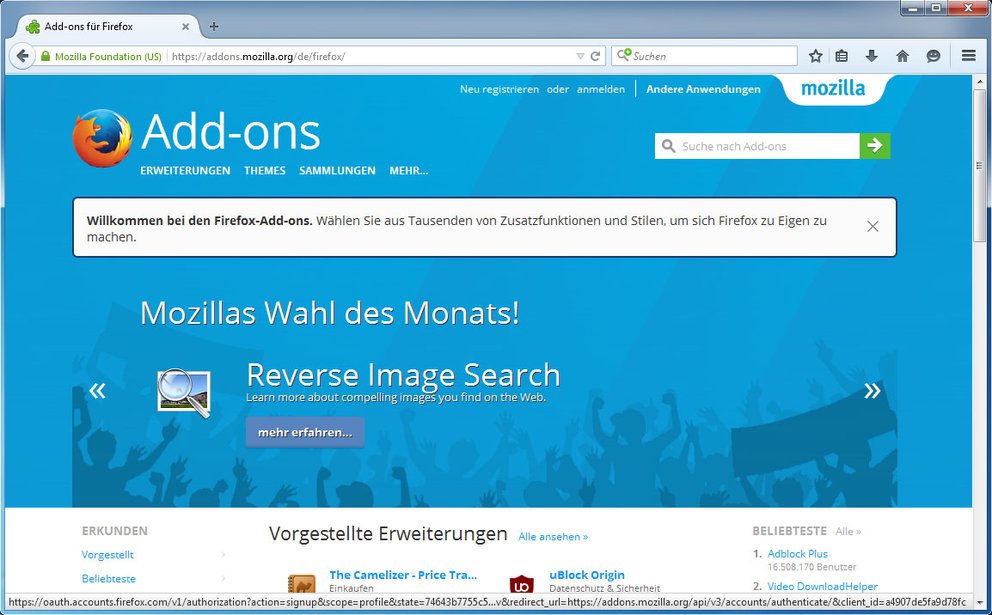992x615 pixels.
Task: Open the Hello chat smiley icon
Action: coord(933,56)
